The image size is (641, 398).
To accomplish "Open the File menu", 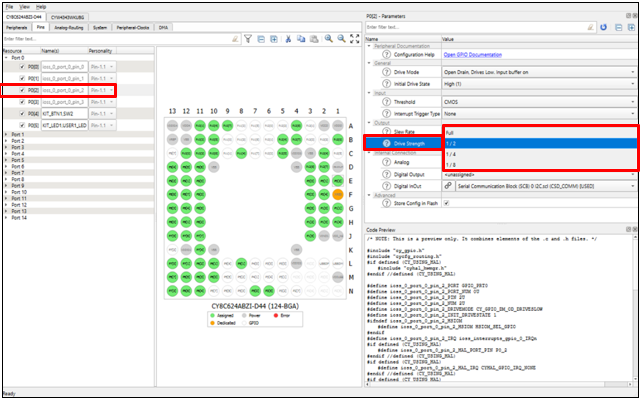I will (9, 7).
